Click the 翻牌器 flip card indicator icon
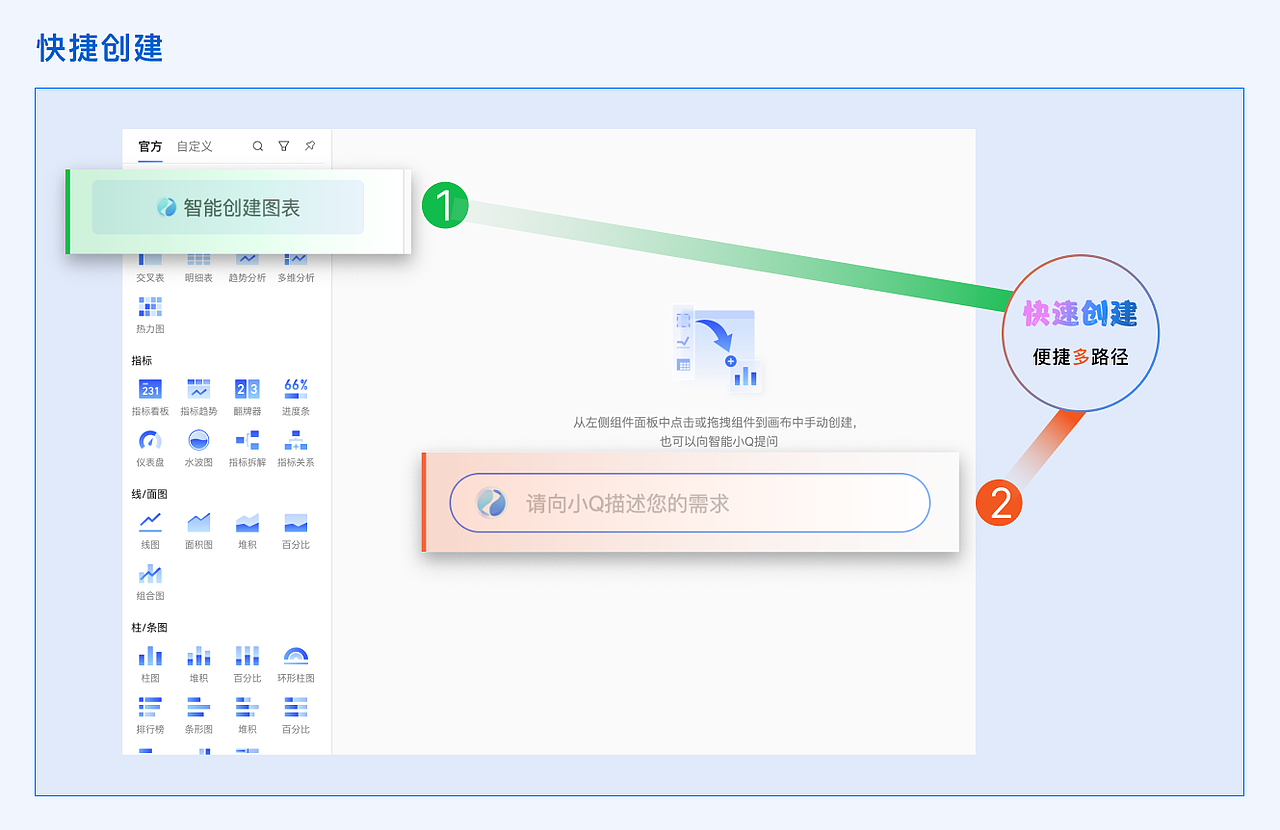The image size is (1280, 830). [x=247, y=389]
